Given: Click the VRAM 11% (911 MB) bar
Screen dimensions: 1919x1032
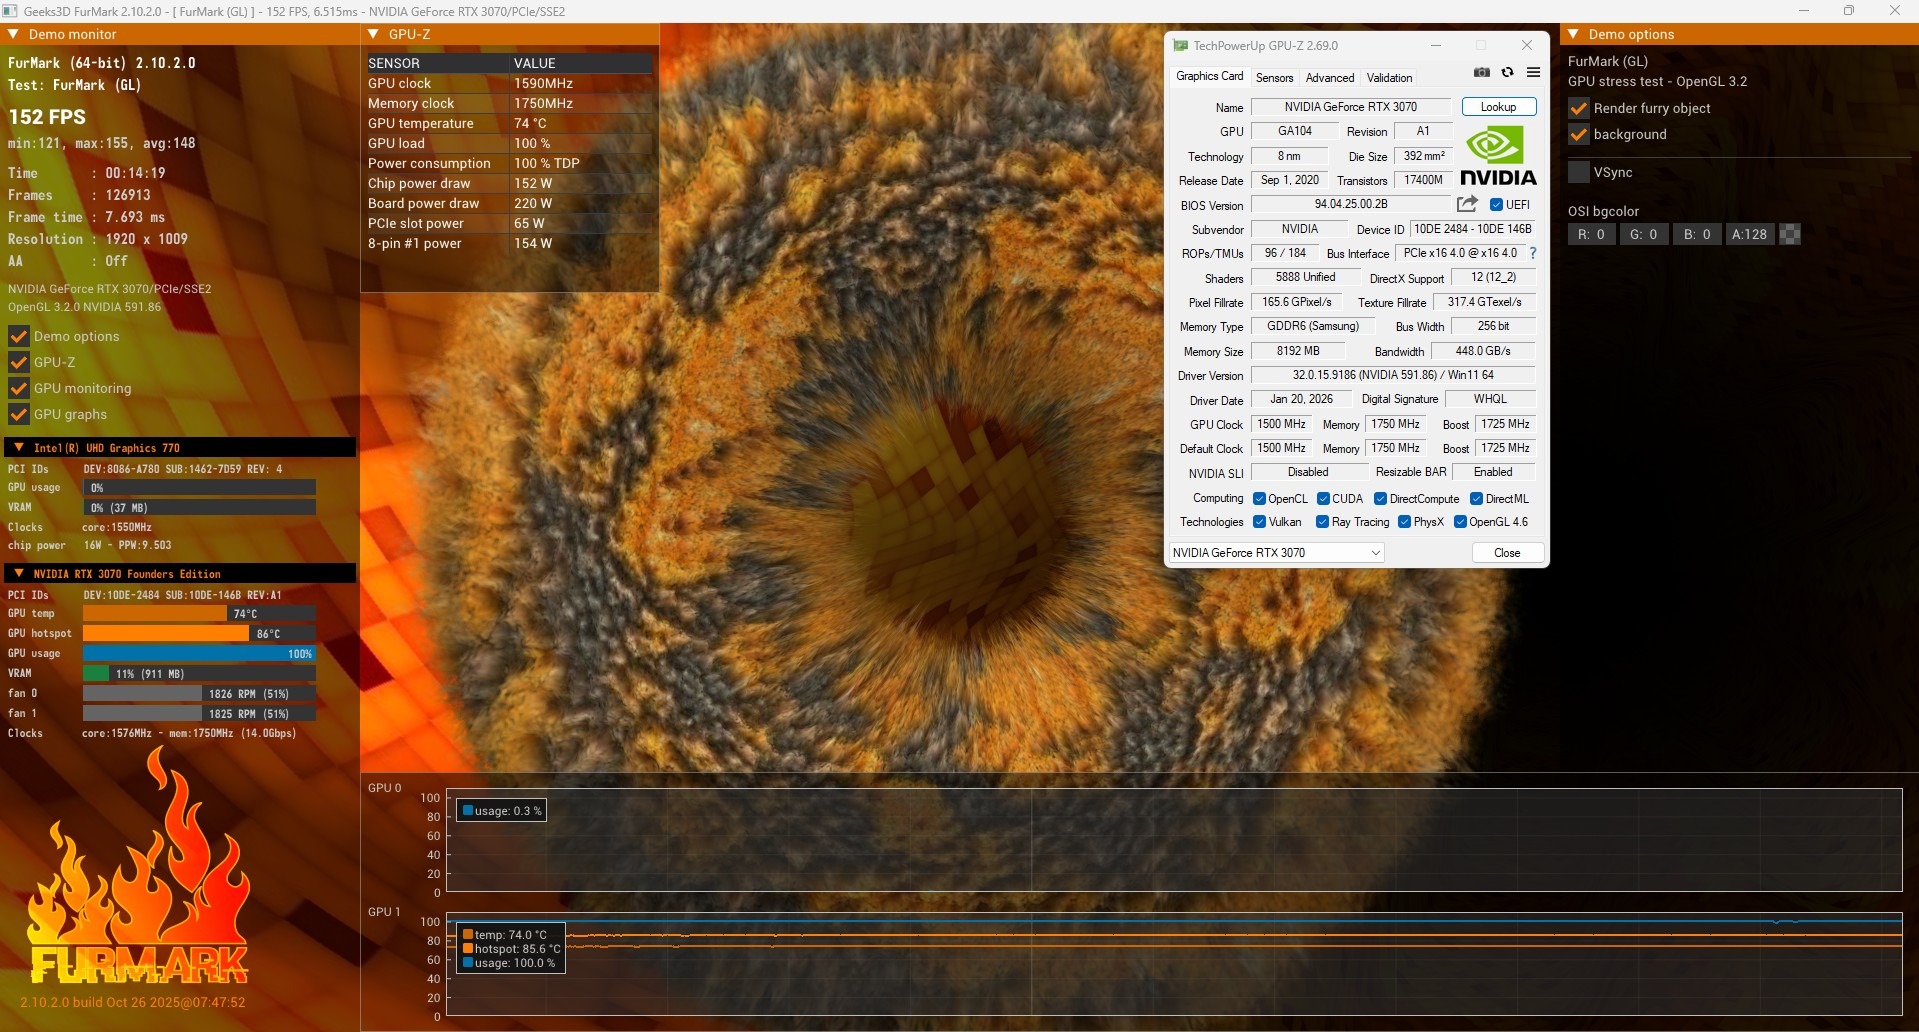Looking at the screenshot, I should (x=199, y=673).
